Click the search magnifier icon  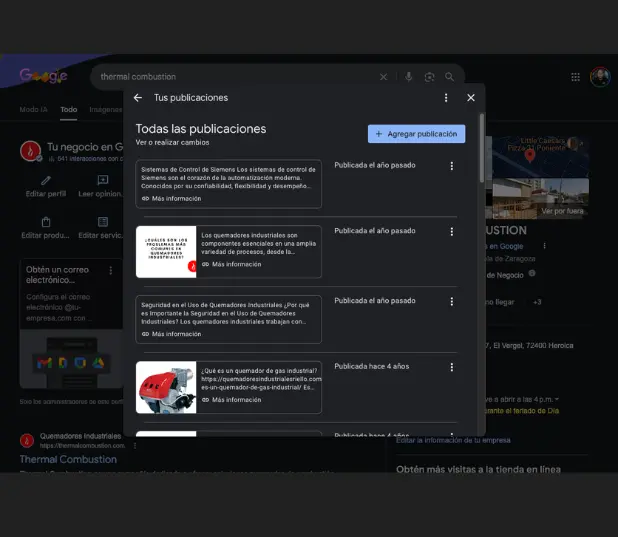pos(449,77)
